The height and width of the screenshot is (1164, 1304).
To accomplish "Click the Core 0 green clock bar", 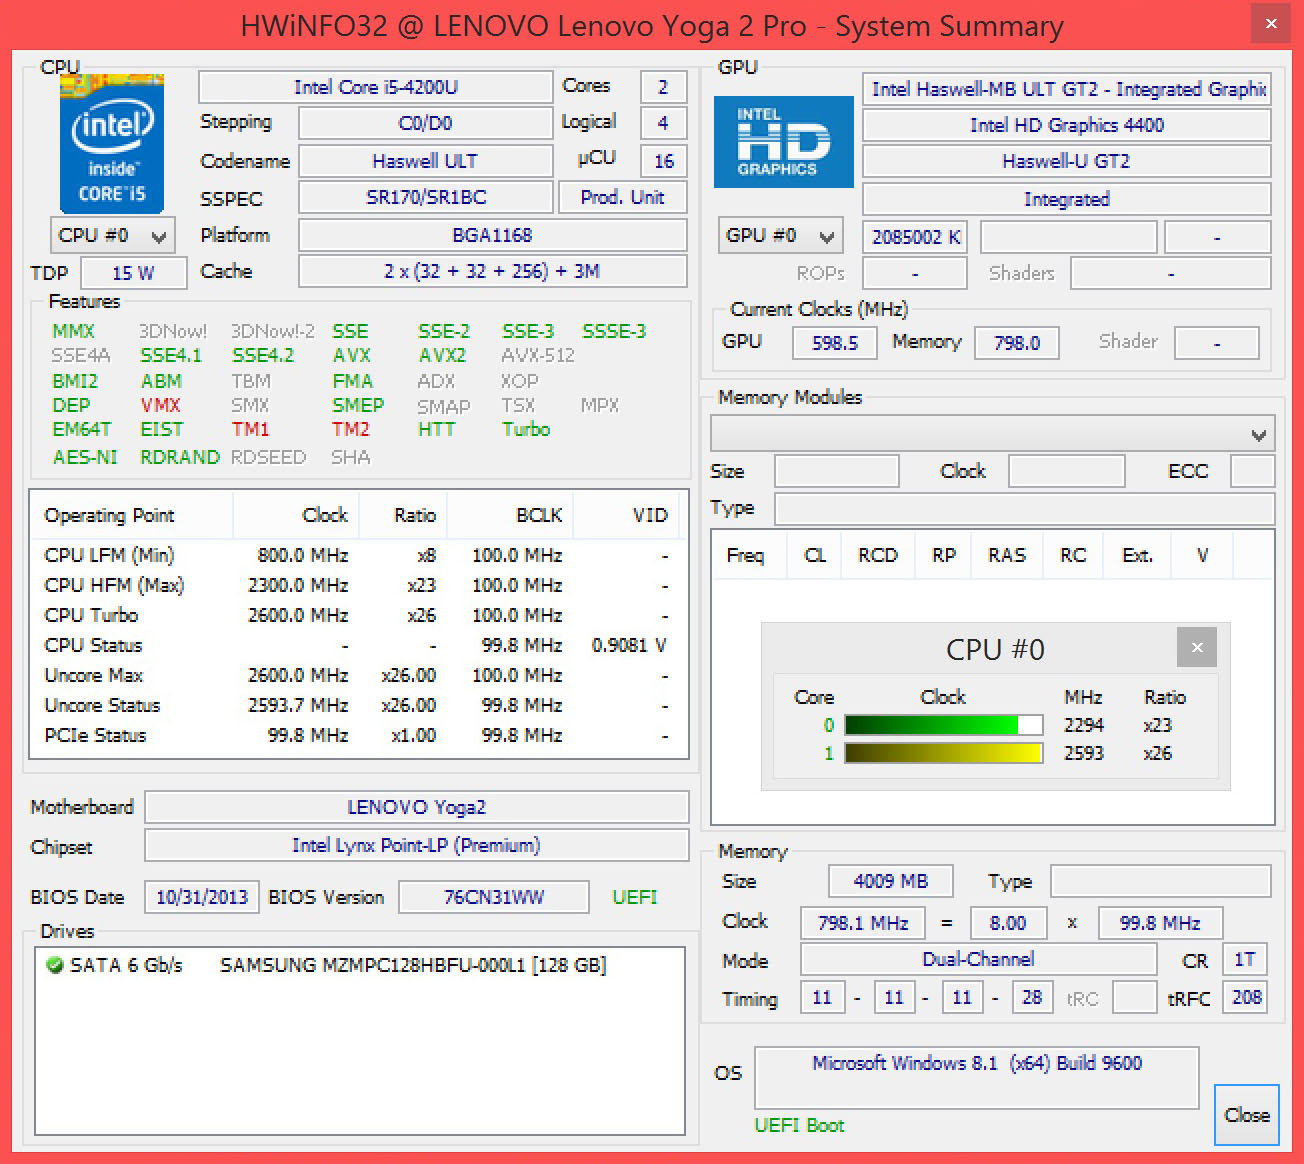I will click(943, 725).
